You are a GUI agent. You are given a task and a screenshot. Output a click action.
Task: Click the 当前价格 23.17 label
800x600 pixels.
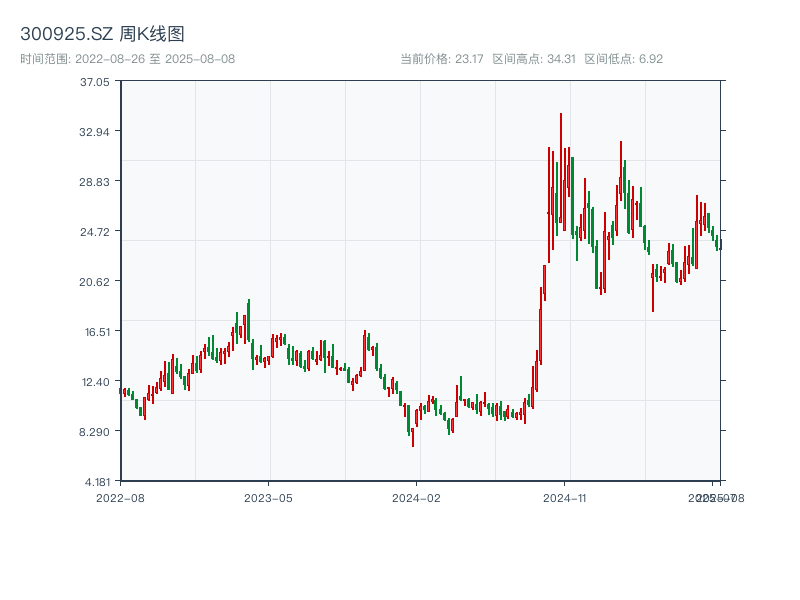(441, 59)
